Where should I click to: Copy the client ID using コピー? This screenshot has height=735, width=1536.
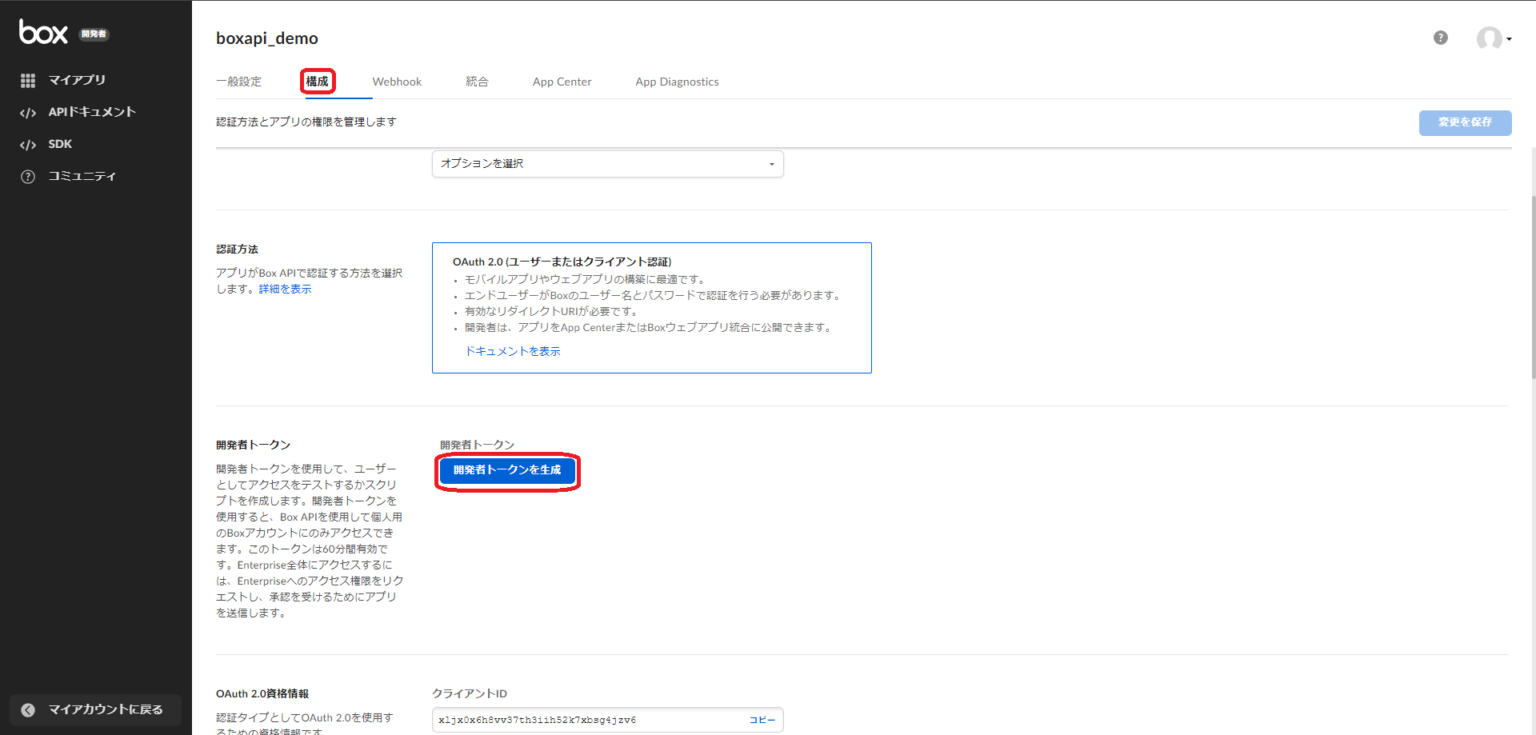tap(761, 719)
